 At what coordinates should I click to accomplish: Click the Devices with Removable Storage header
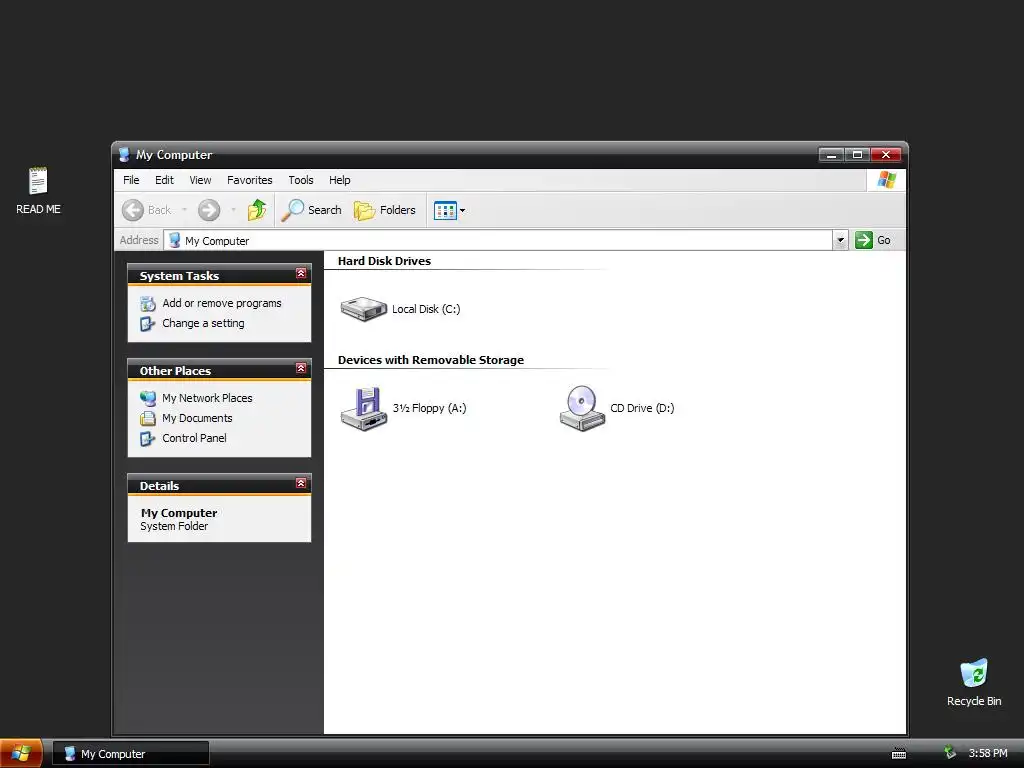coord(431,360)
